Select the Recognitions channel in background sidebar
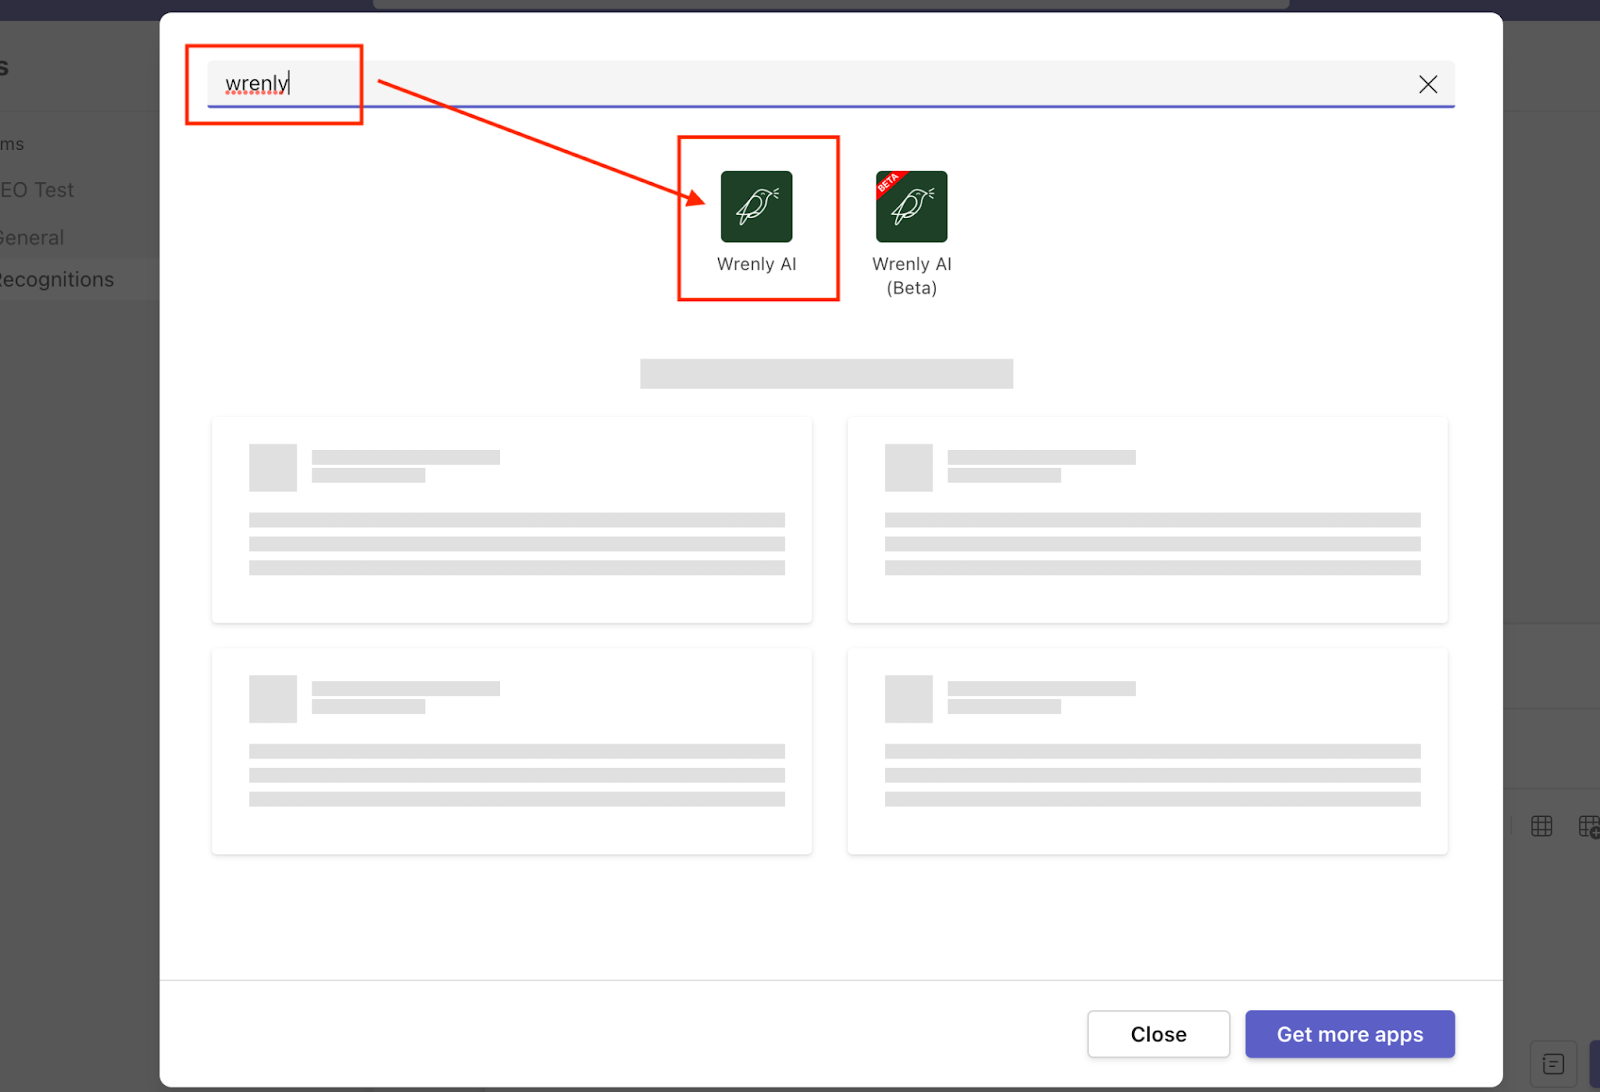1600x1092 pixels. pyautogui.click(x=57, y=280)
